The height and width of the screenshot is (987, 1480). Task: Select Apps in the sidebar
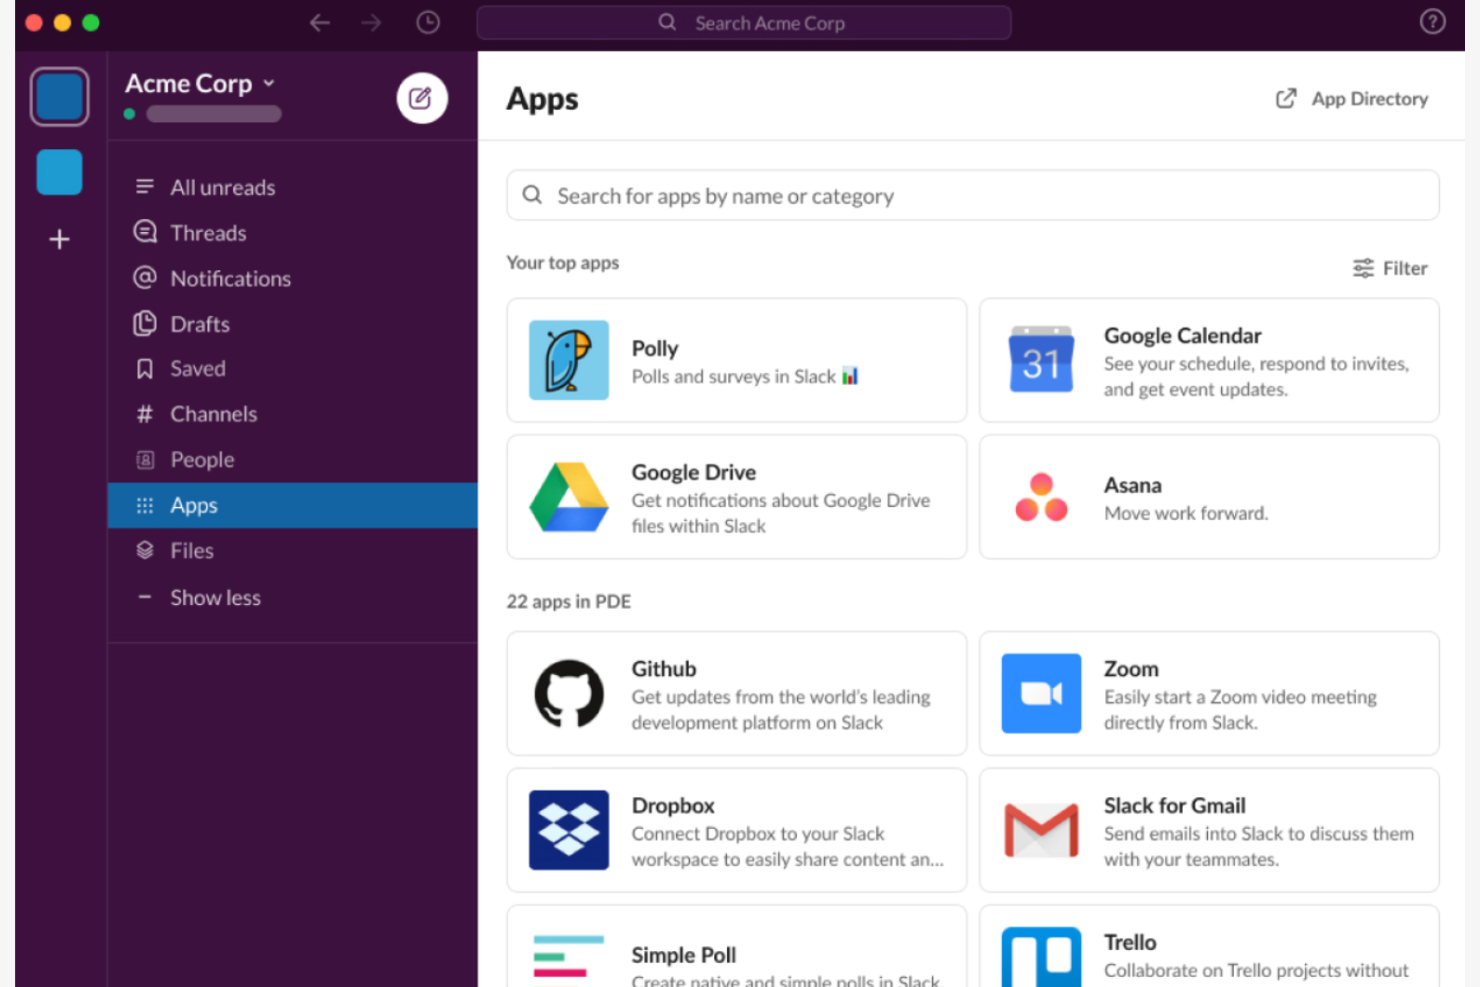coord(292,505)
